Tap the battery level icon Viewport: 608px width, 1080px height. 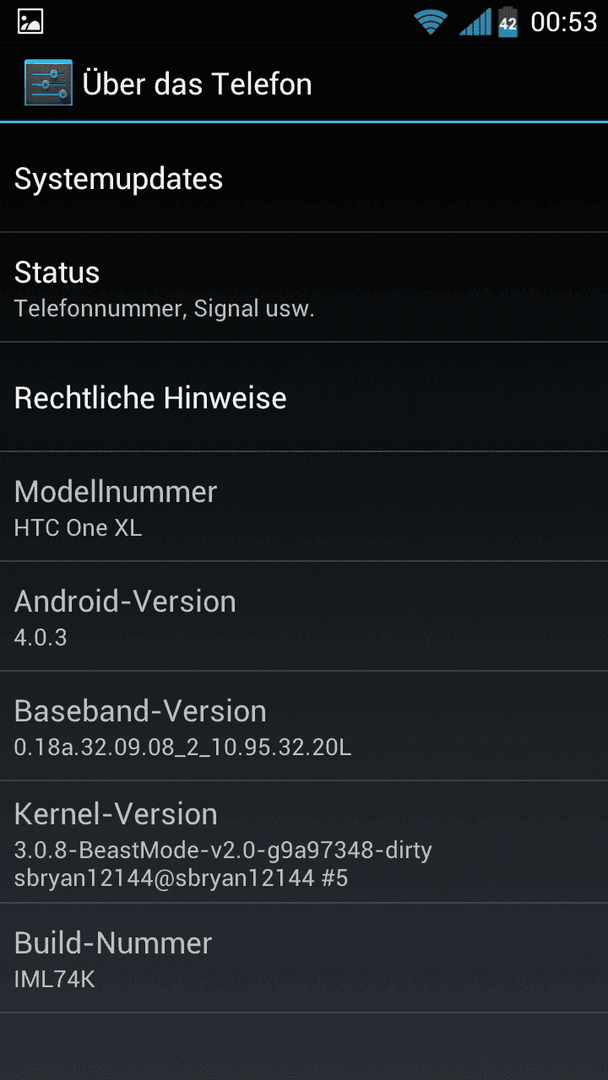(x=508, y=21)
